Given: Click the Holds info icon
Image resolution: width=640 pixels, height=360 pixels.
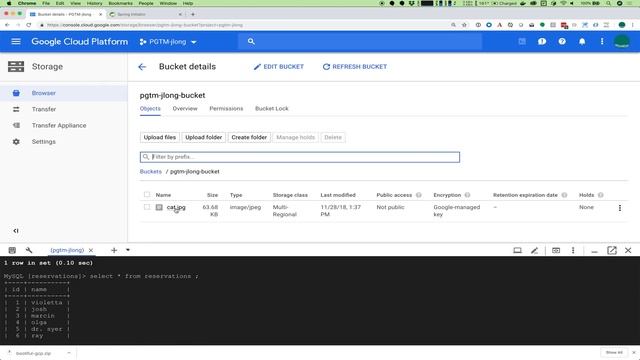Looking at the screenshot, I should point(600,195).
